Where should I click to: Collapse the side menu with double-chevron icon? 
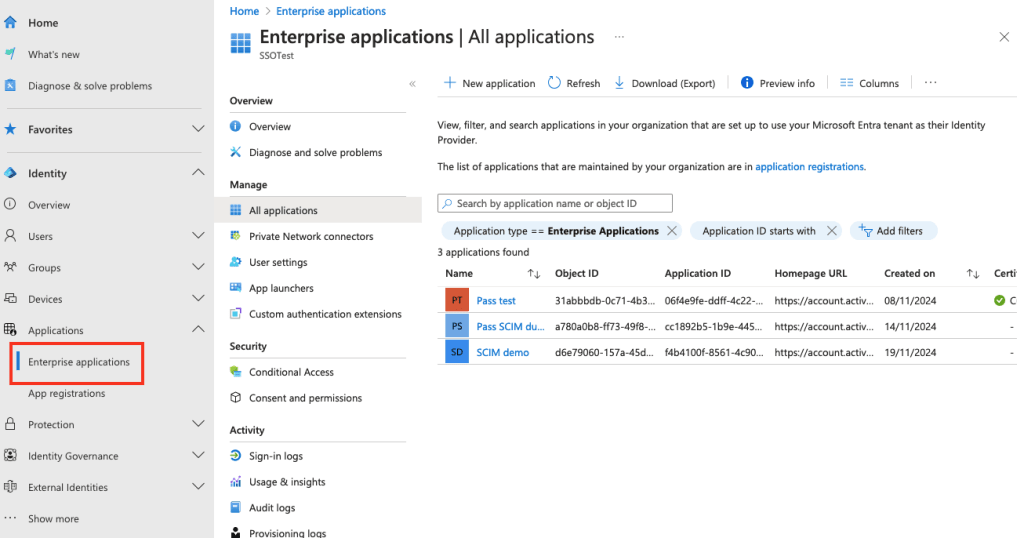pos(412,84)
